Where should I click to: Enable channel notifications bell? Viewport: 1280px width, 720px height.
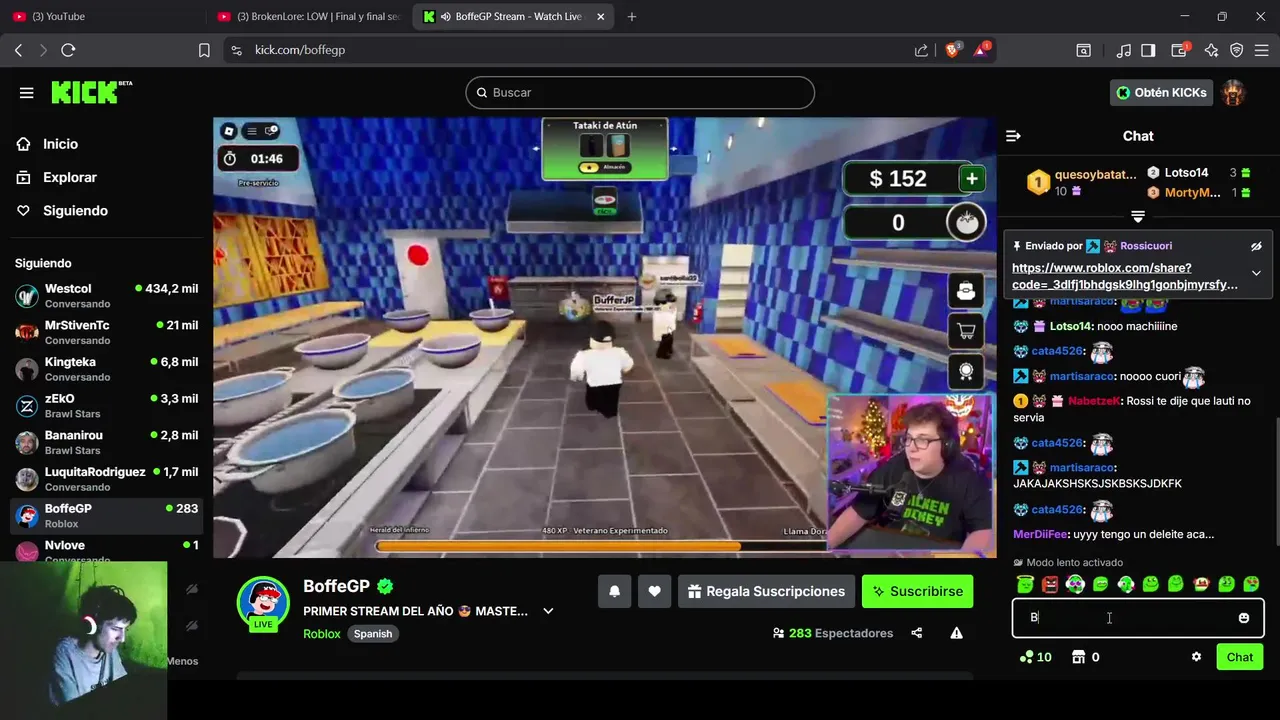[x=614, y=591]
